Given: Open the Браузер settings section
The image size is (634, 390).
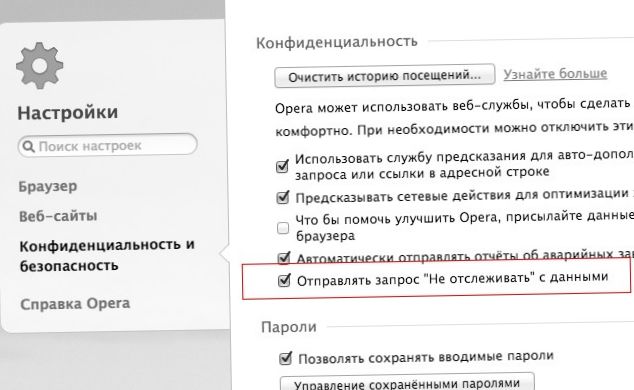Looking at the screenshot, I should tap(48, 187).
